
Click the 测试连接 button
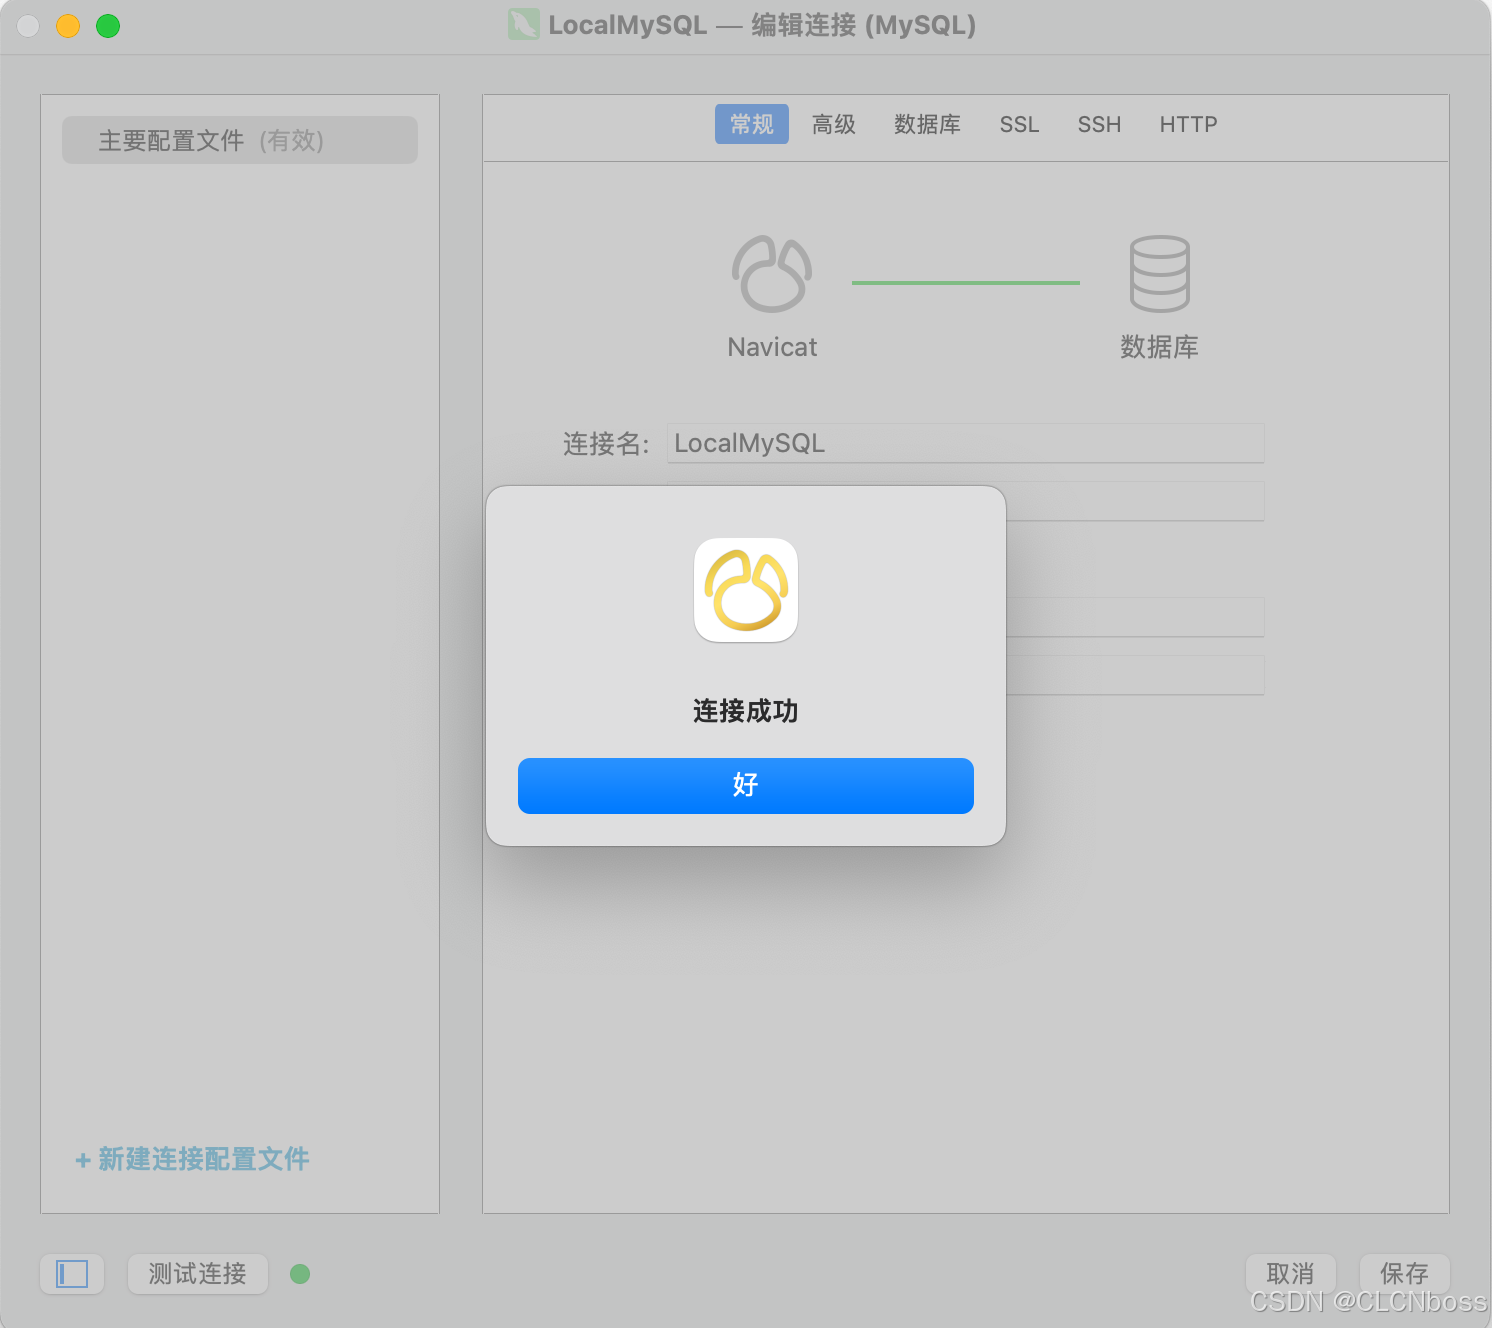(198, 1274)
